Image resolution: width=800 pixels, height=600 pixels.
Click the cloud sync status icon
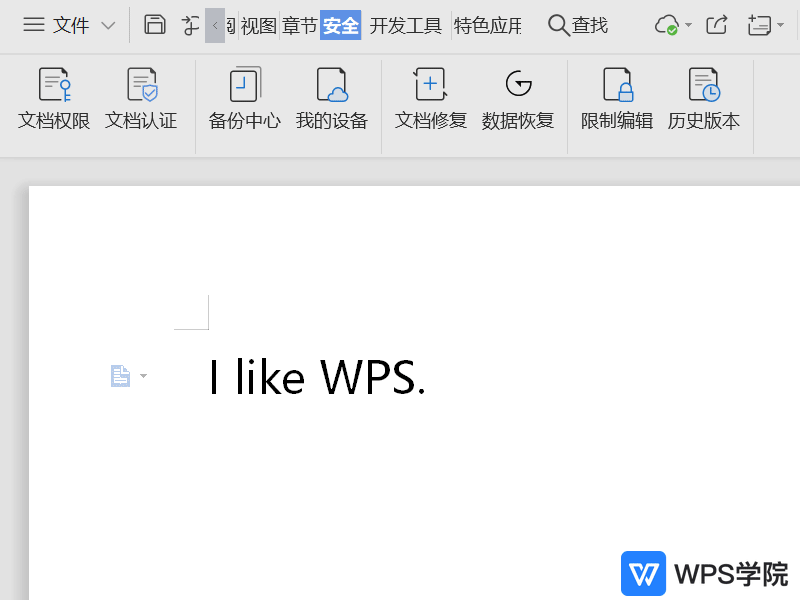point(668,24)
